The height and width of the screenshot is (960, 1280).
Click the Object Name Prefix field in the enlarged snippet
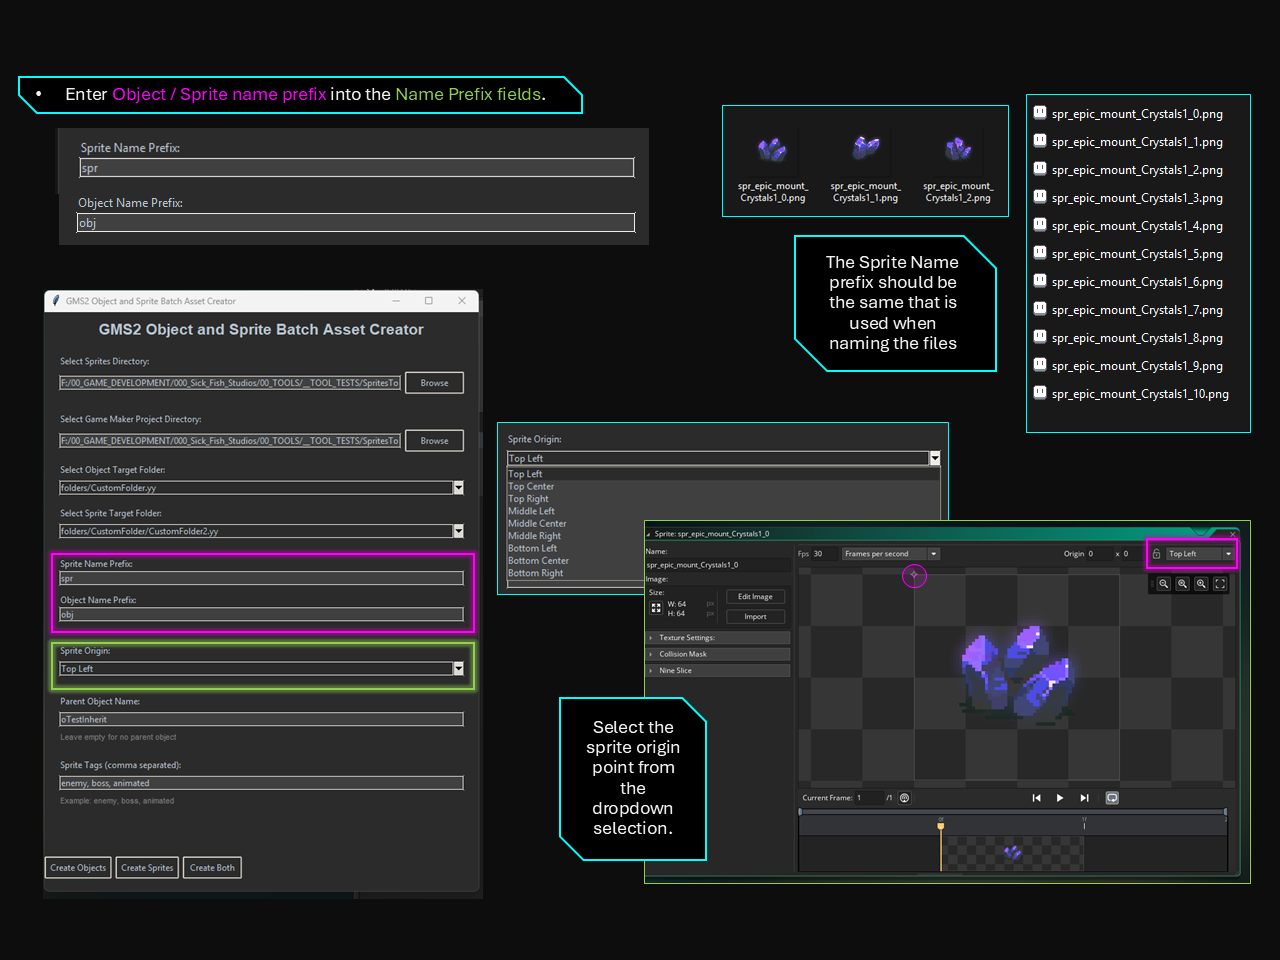tap(356, 223)
